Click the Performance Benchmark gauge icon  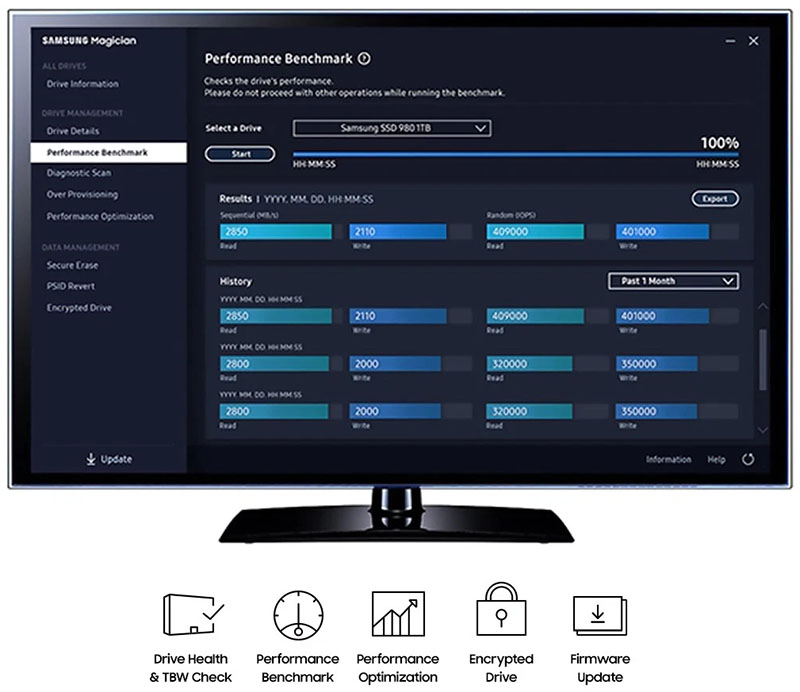point(297,615)
